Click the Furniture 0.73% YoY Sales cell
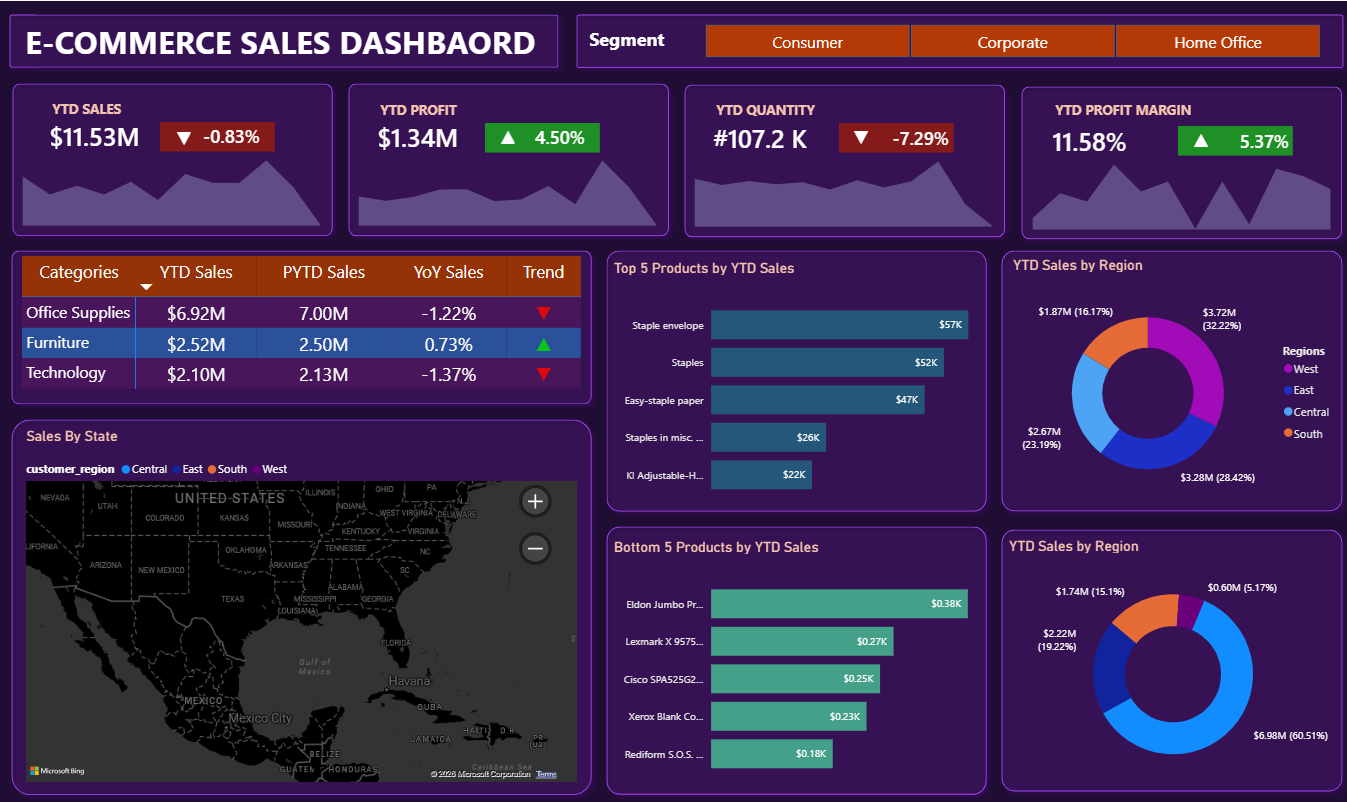1347x802 pixels. [x=448, y=344]
